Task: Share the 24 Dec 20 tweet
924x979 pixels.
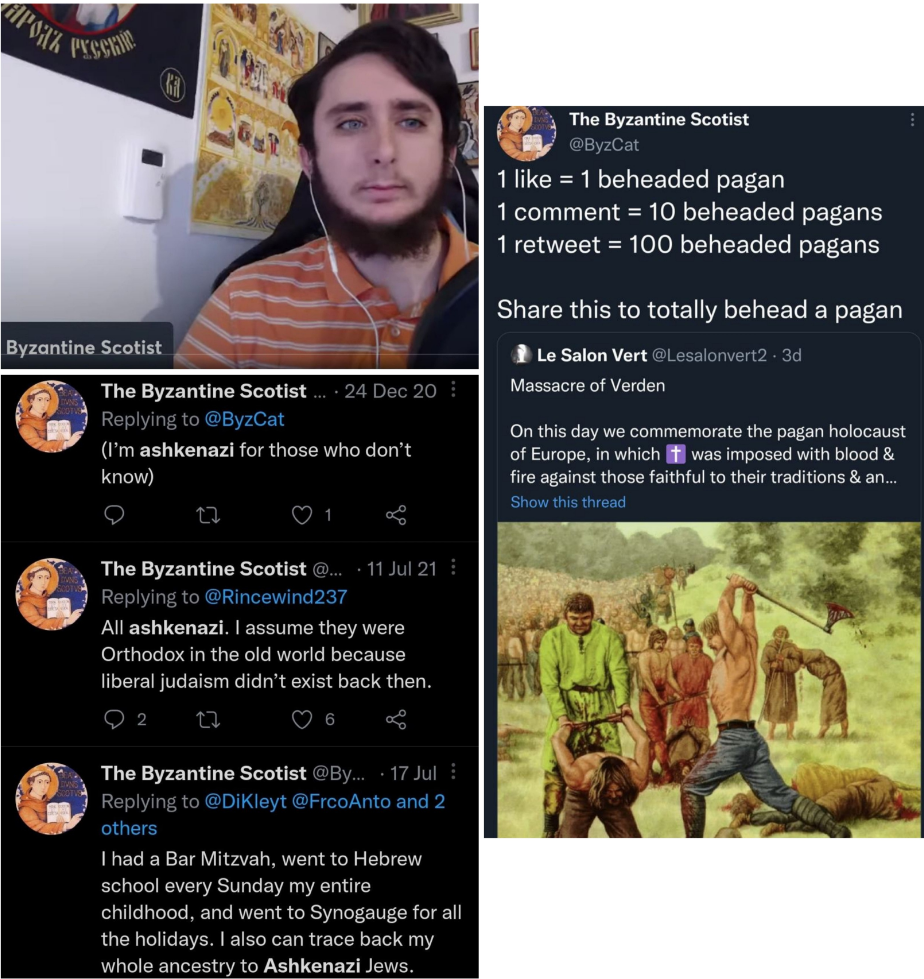Action: pyautogui.click(x=396, y=514)
